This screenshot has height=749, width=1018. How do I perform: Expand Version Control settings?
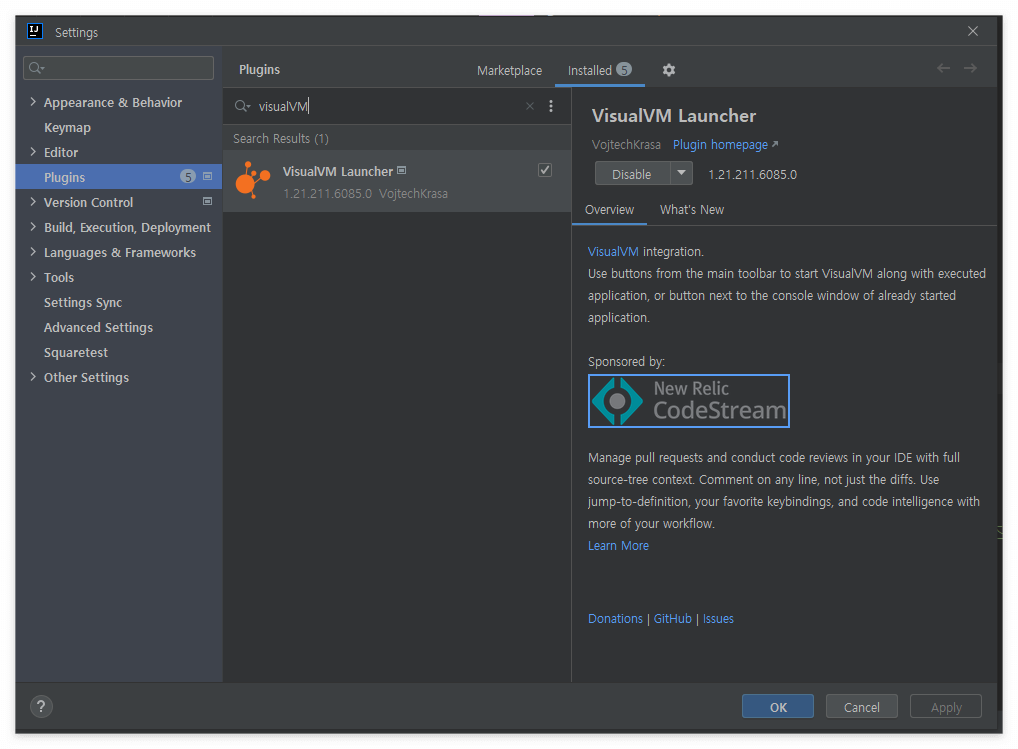point(33,202)
